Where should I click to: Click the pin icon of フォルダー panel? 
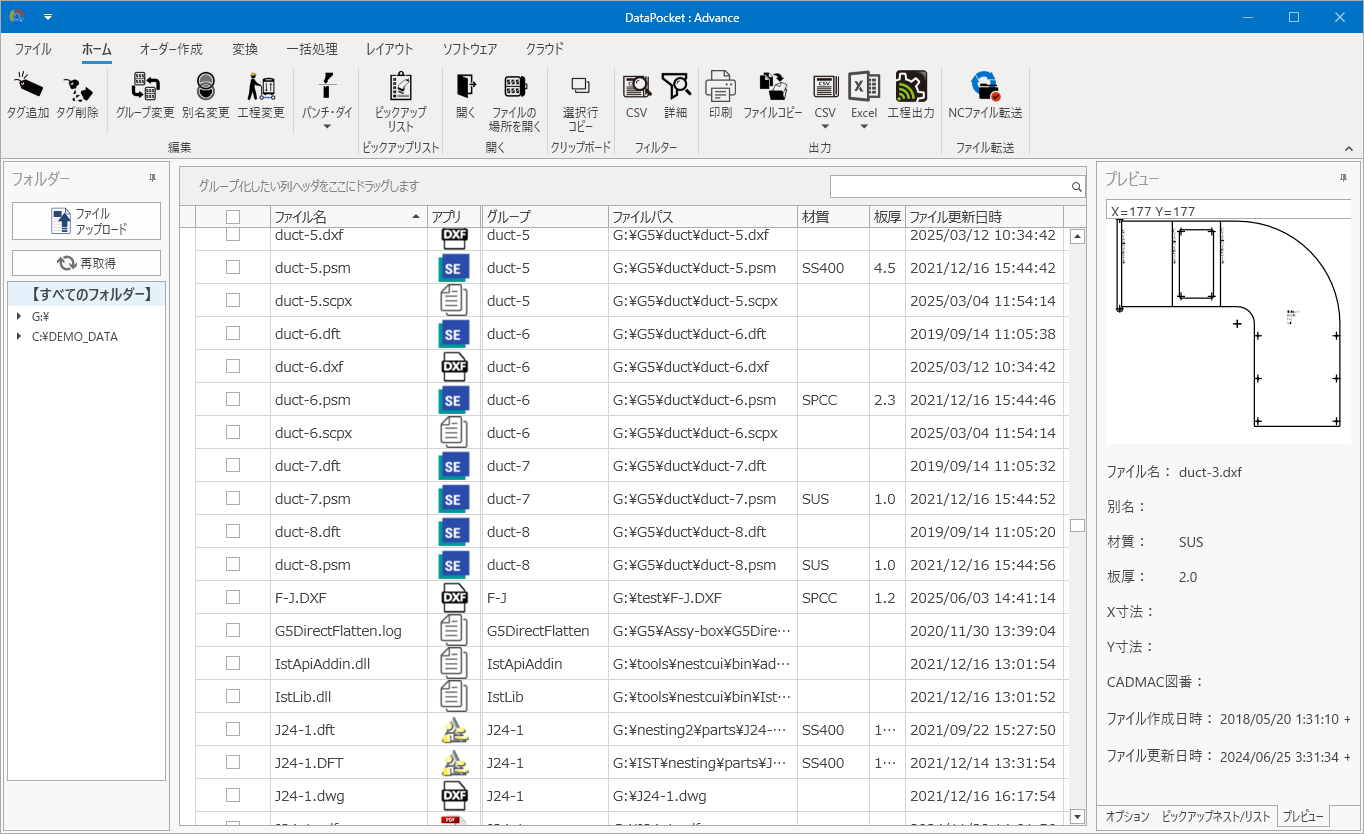[x=153, y=178]
